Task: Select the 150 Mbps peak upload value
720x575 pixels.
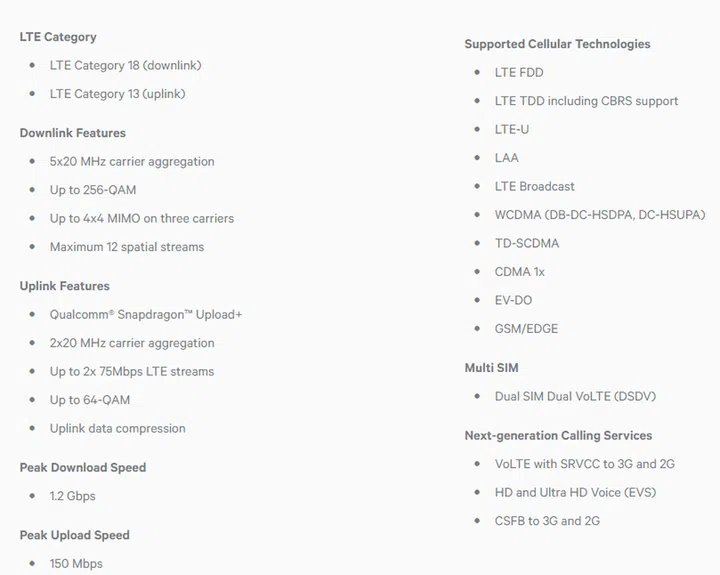Action: click(76, 564)
